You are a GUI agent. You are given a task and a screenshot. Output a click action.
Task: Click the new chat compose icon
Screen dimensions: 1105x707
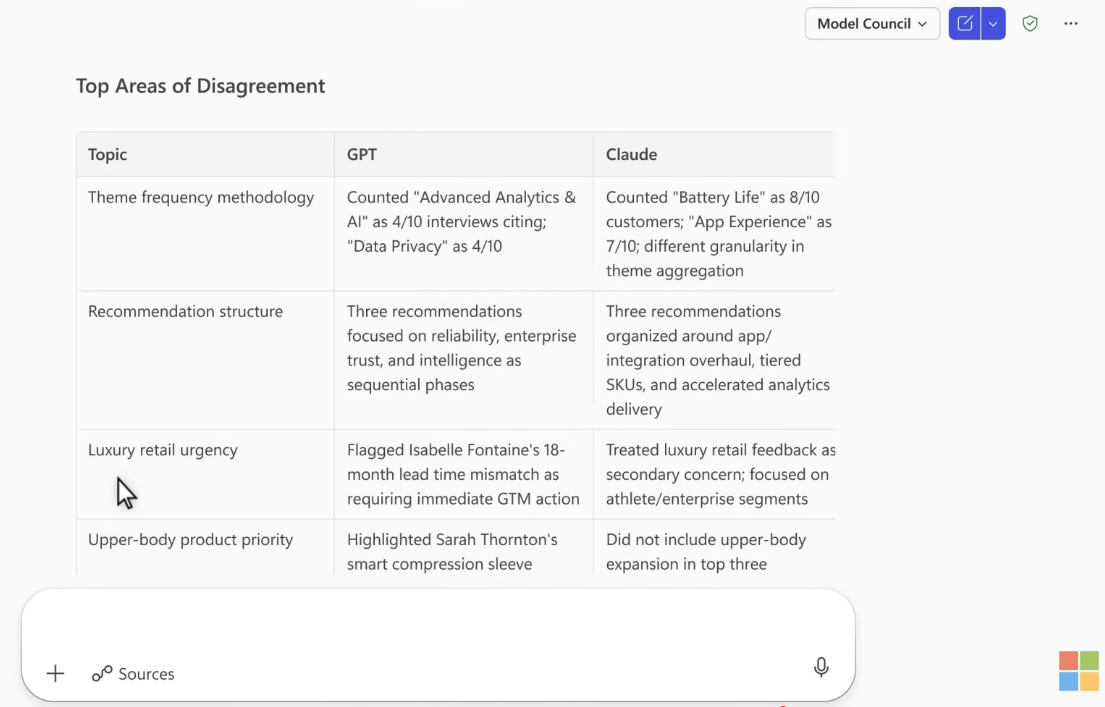click(x=965, y=24)
